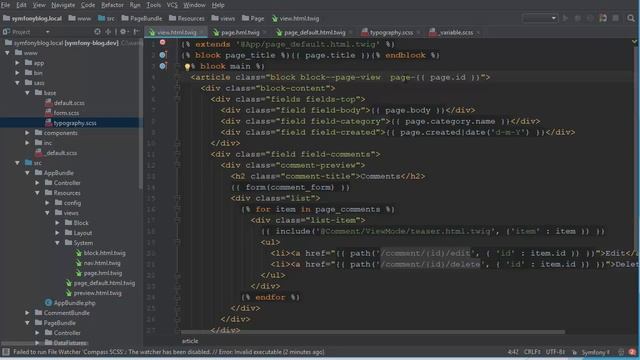The height and width of the screenshot is (360, 640).
Task: Open the run configuration dropdown
Action: coord(540,18)
